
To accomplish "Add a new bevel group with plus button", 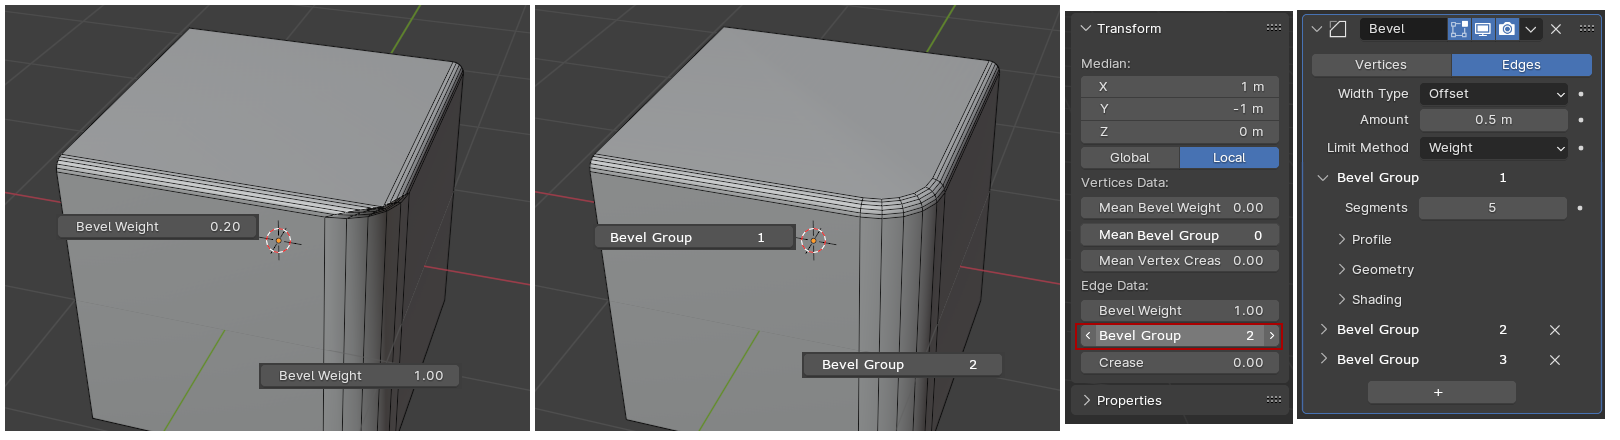I will [x=1441, y=392].
